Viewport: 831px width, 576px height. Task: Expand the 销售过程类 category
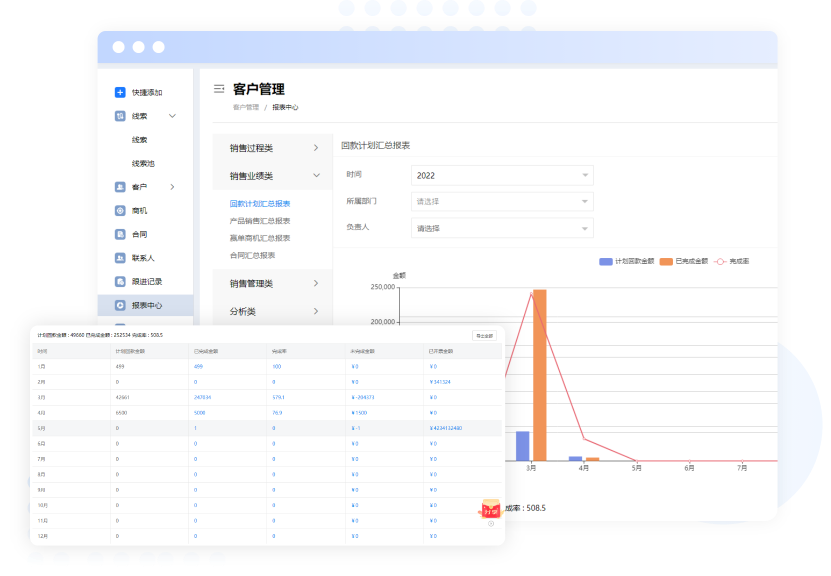(273, 148)
